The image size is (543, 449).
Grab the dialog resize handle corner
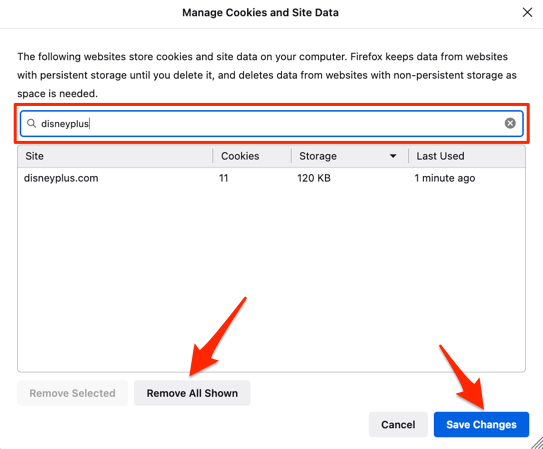[537, 443]
